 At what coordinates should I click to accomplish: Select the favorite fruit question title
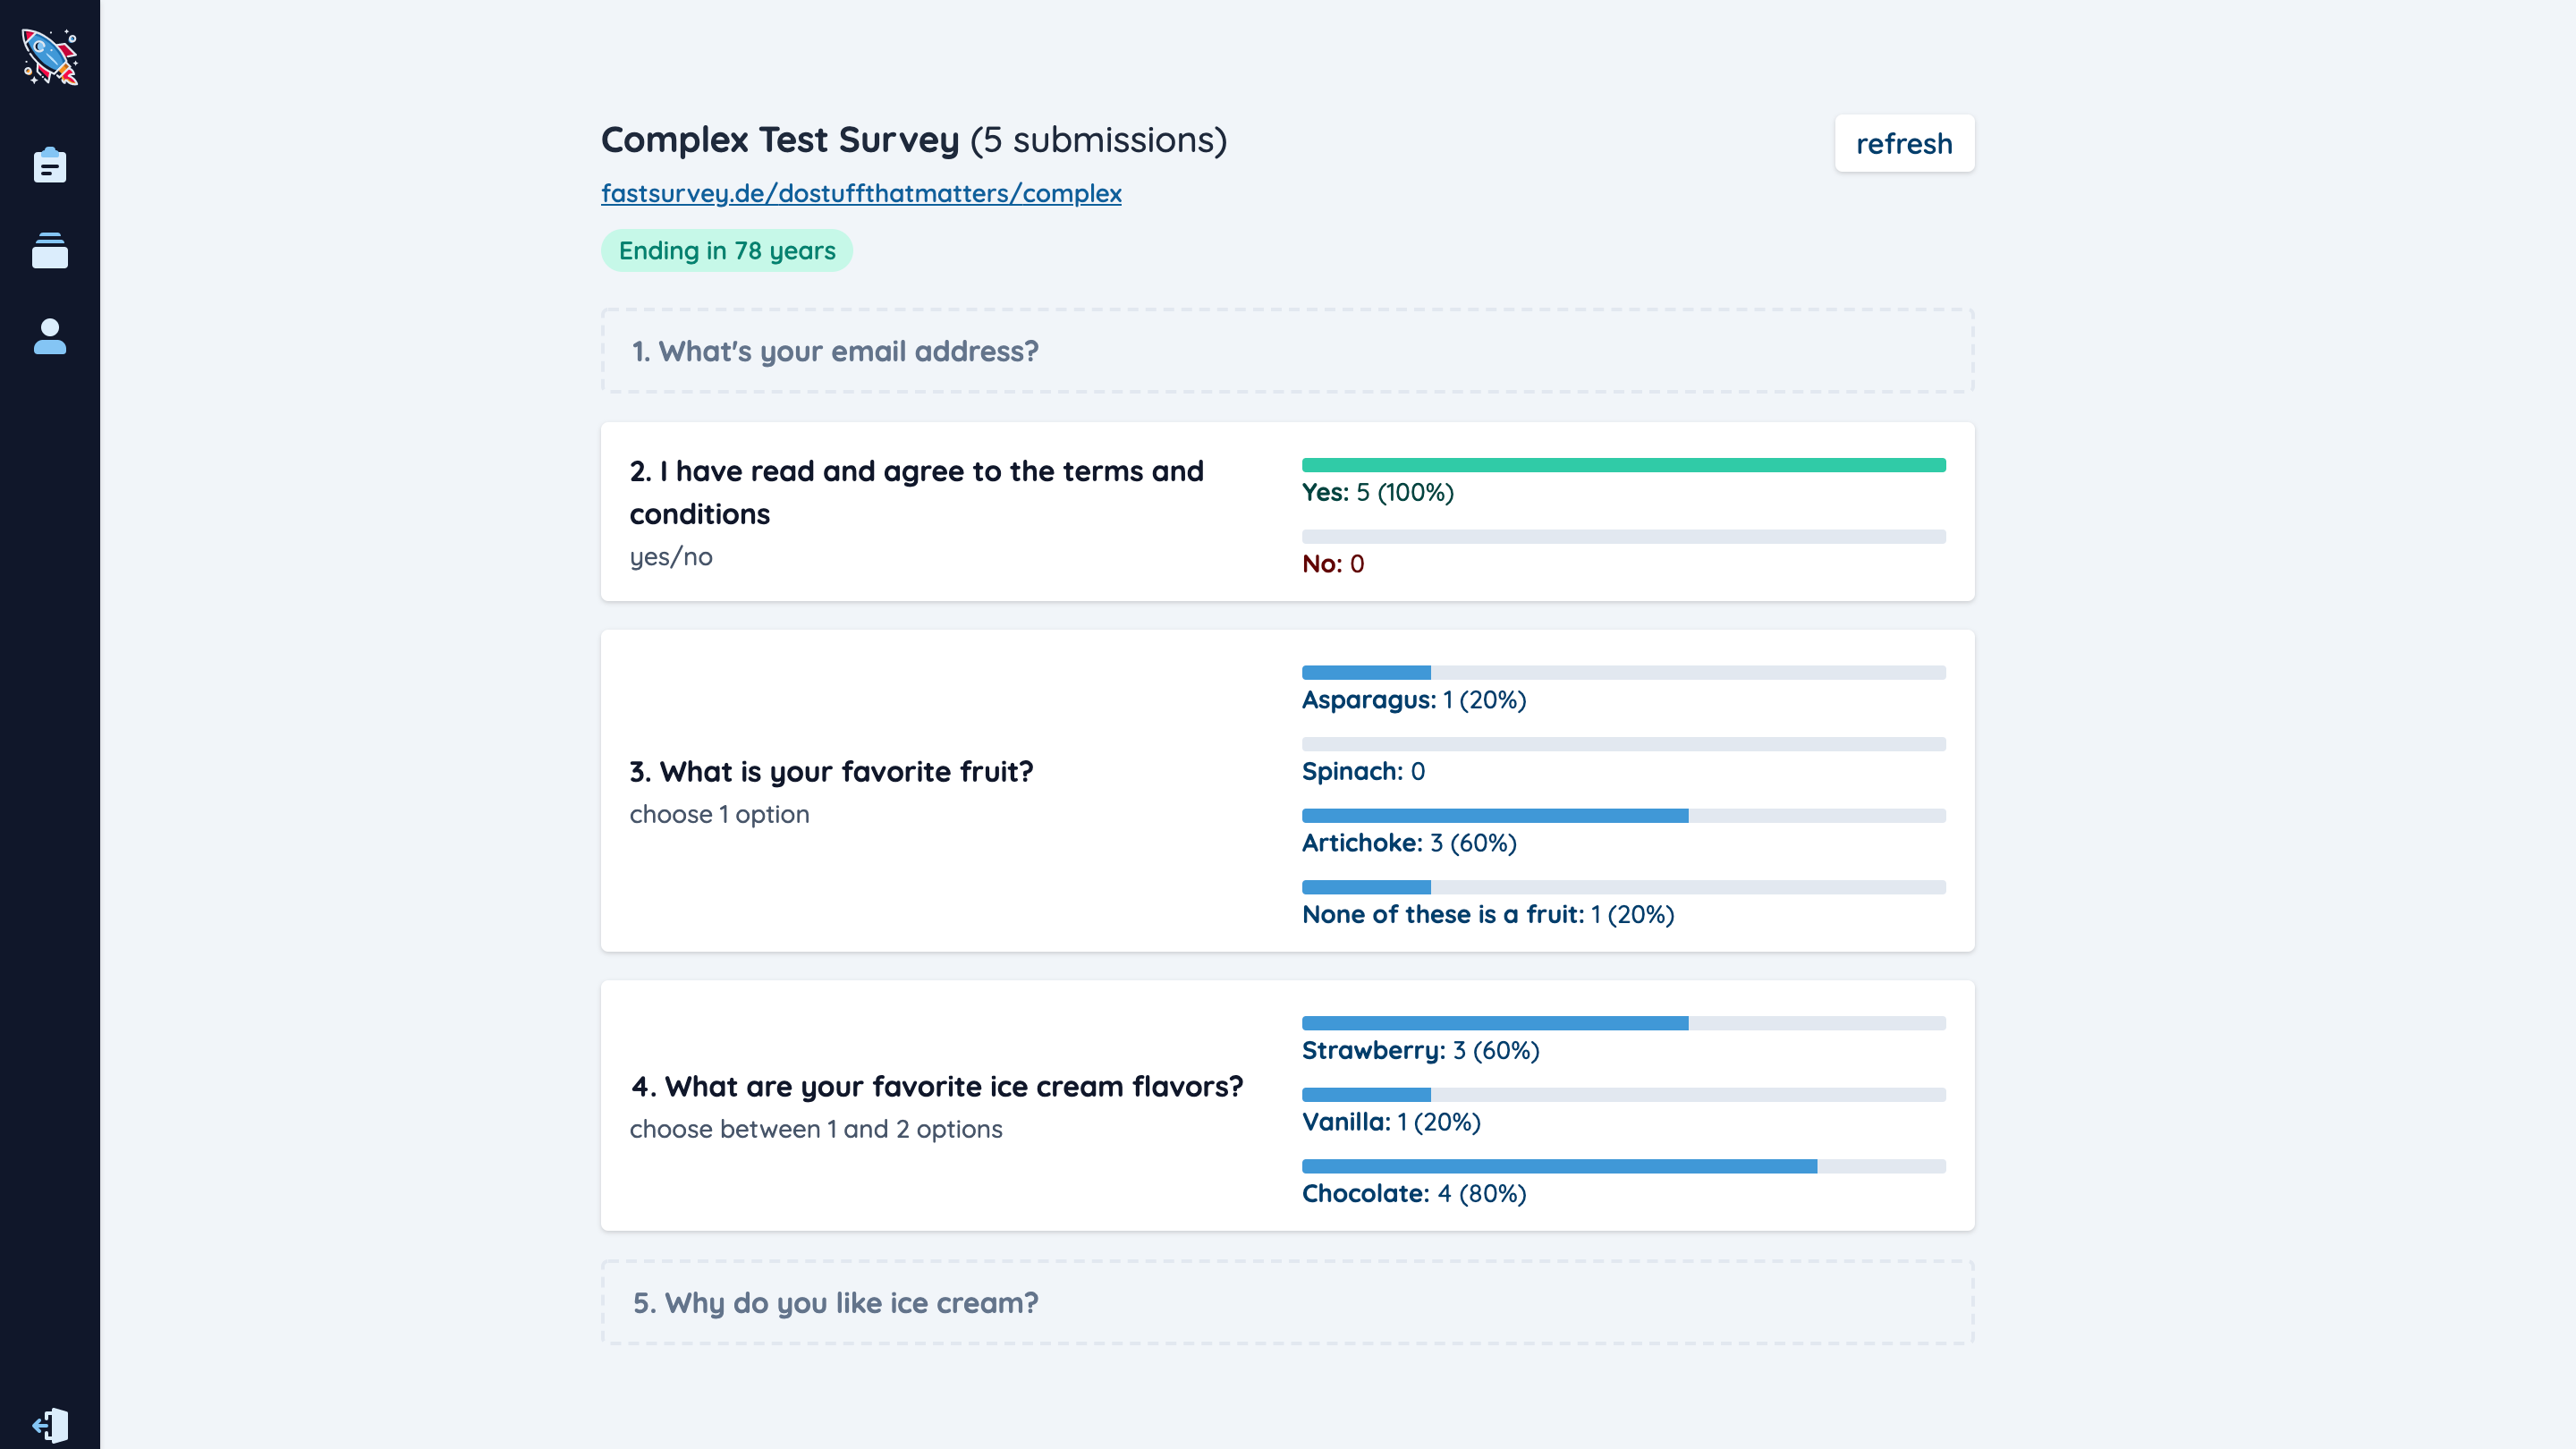tap(831, 771)
